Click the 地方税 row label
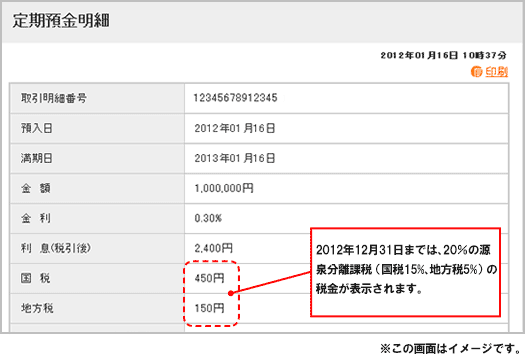This screenshot has width=525, height=362. (37, 308)
